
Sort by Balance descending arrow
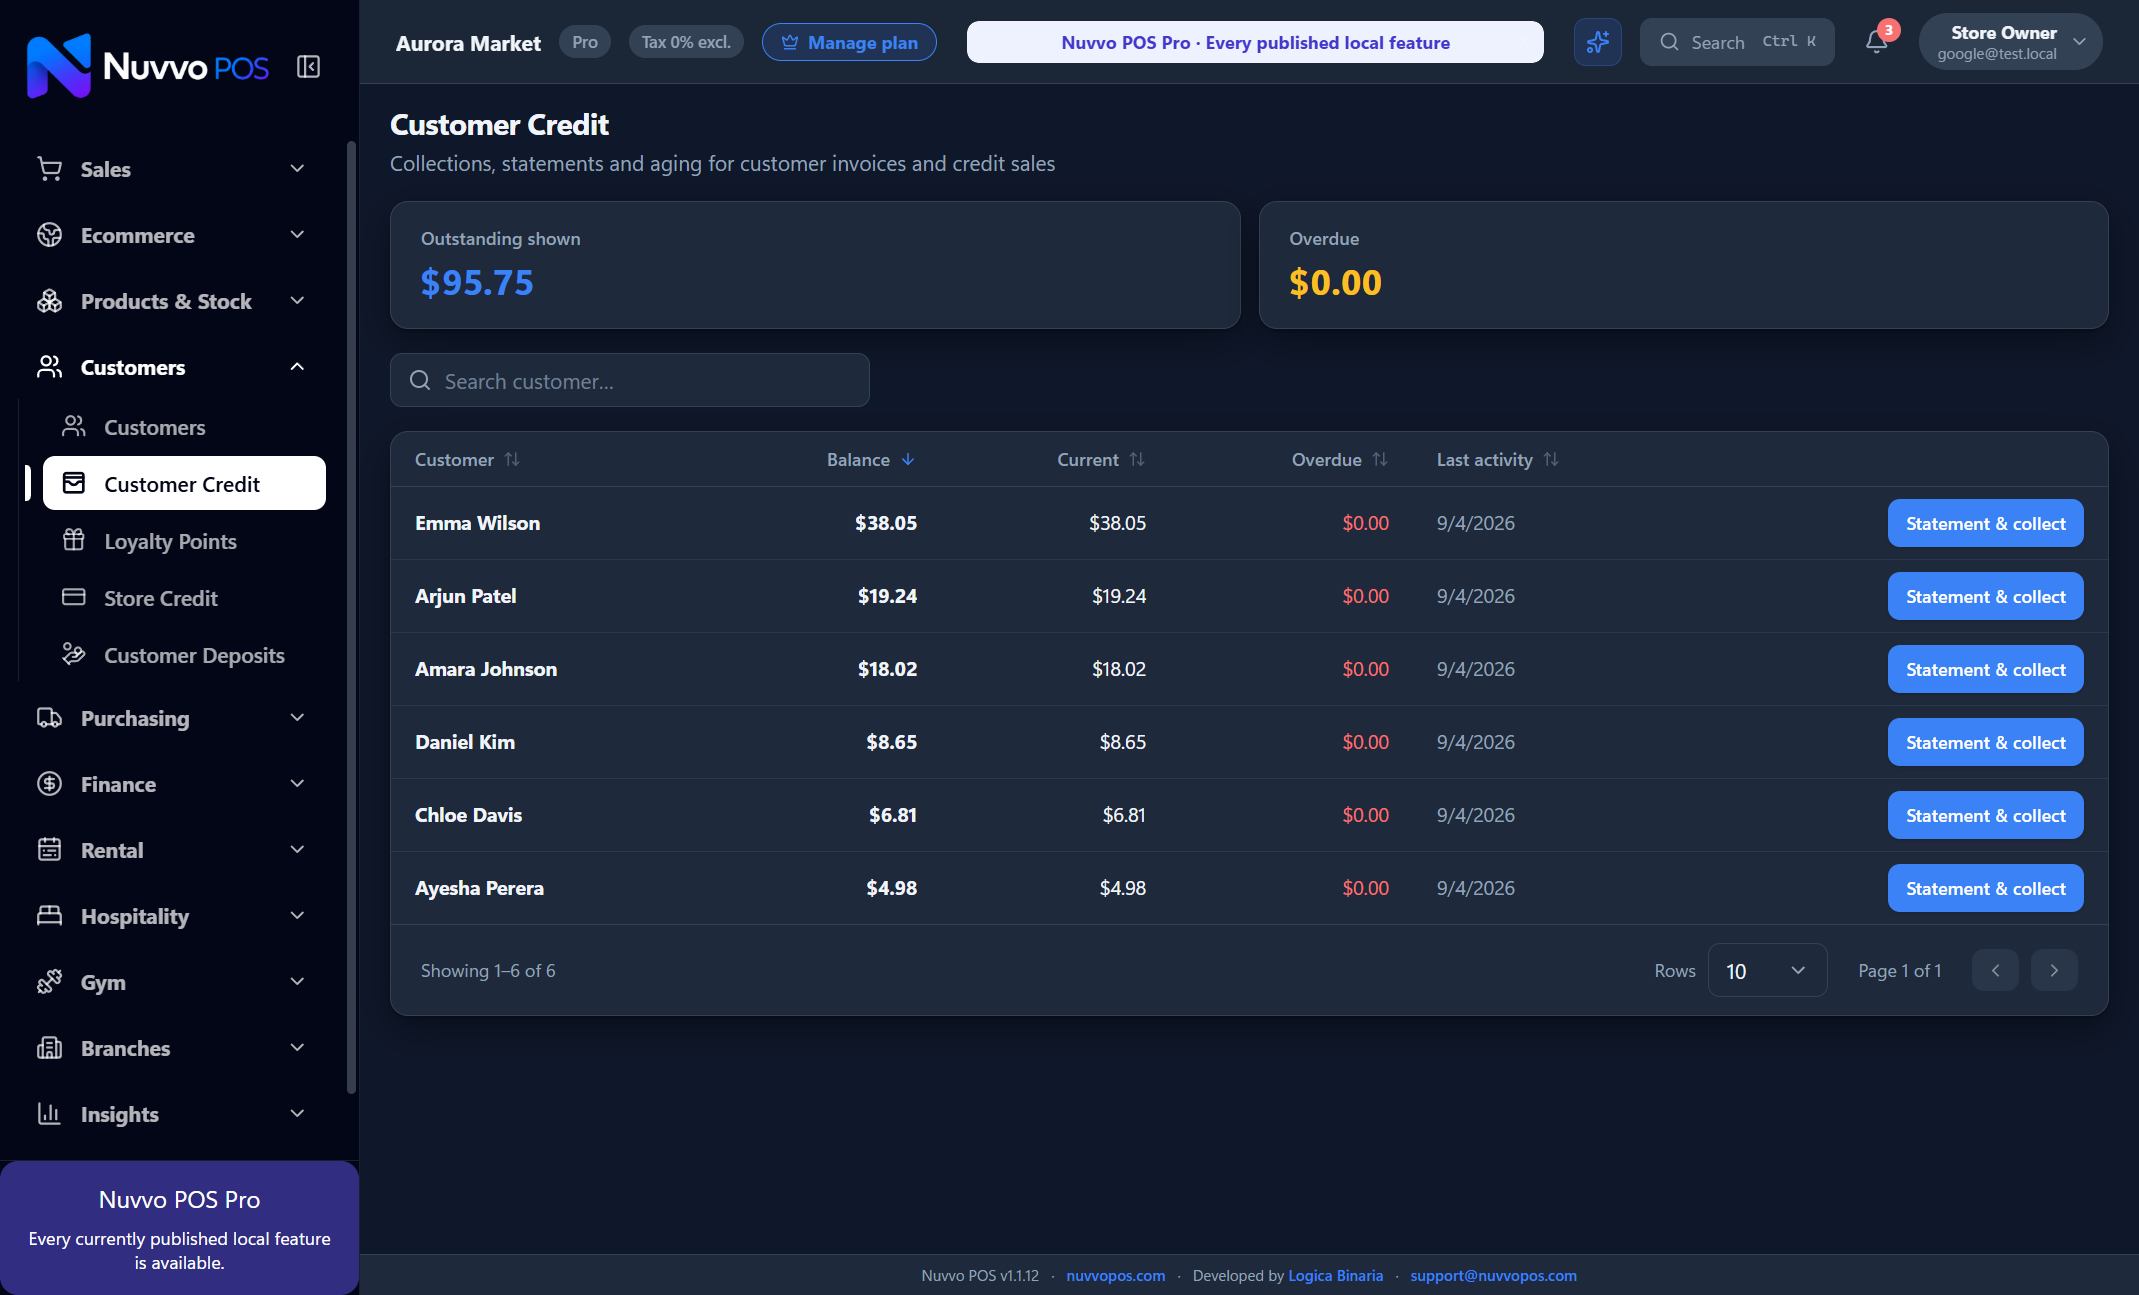(x=908, y=459)
